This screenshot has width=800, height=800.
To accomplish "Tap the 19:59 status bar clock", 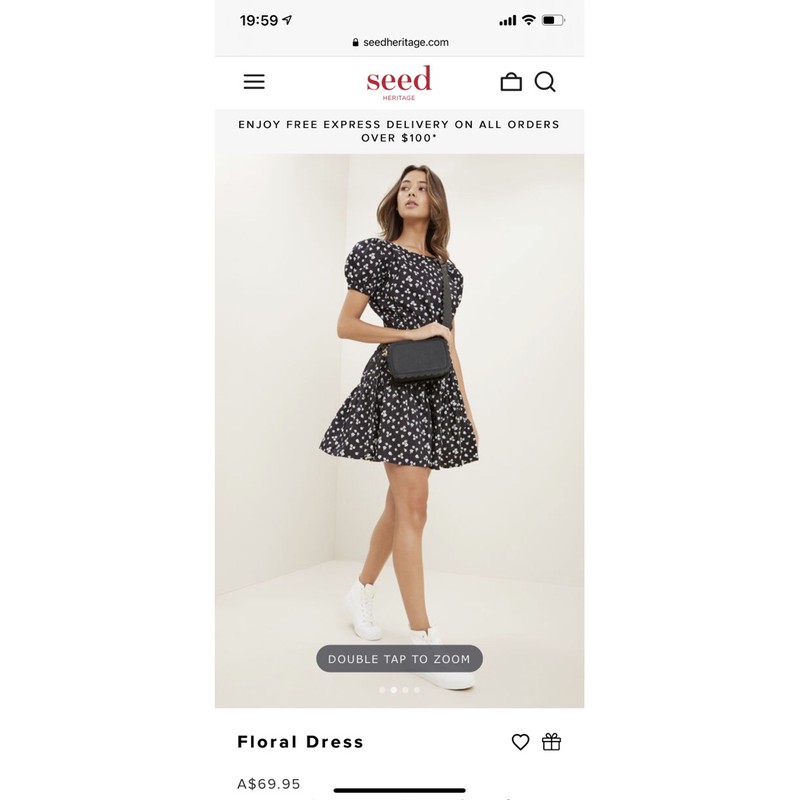I will pos(259,20).
